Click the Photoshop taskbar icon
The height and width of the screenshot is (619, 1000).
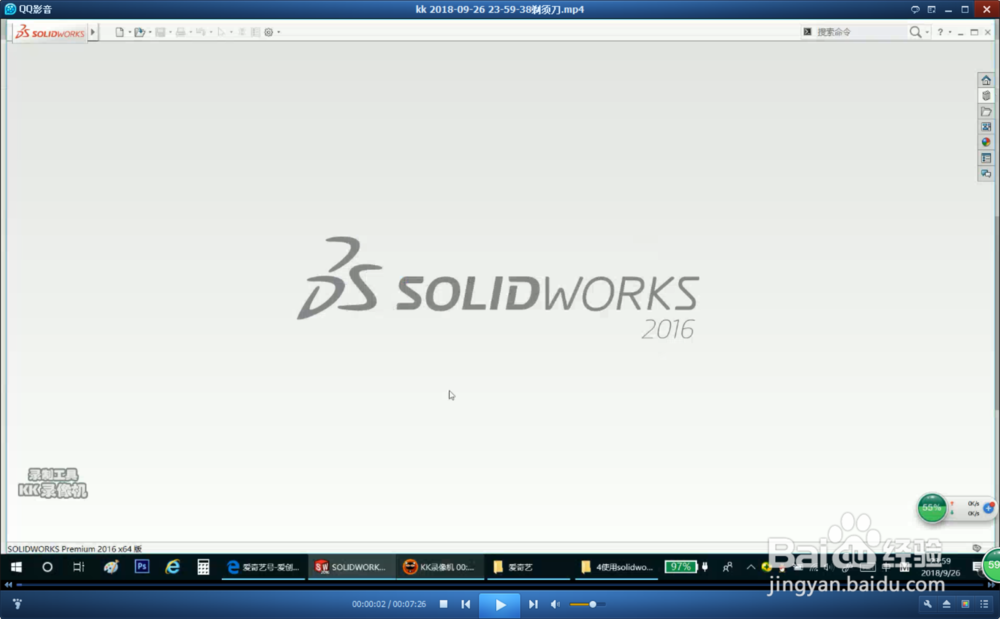(x=142, y=566)
